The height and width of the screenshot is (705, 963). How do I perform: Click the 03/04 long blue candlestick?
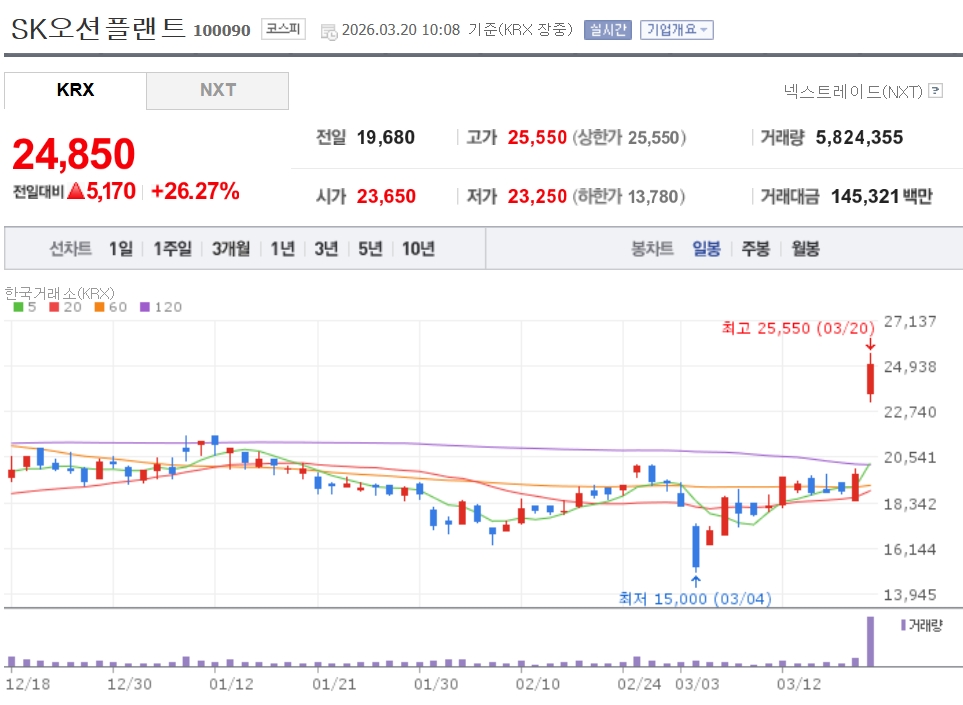696,546
